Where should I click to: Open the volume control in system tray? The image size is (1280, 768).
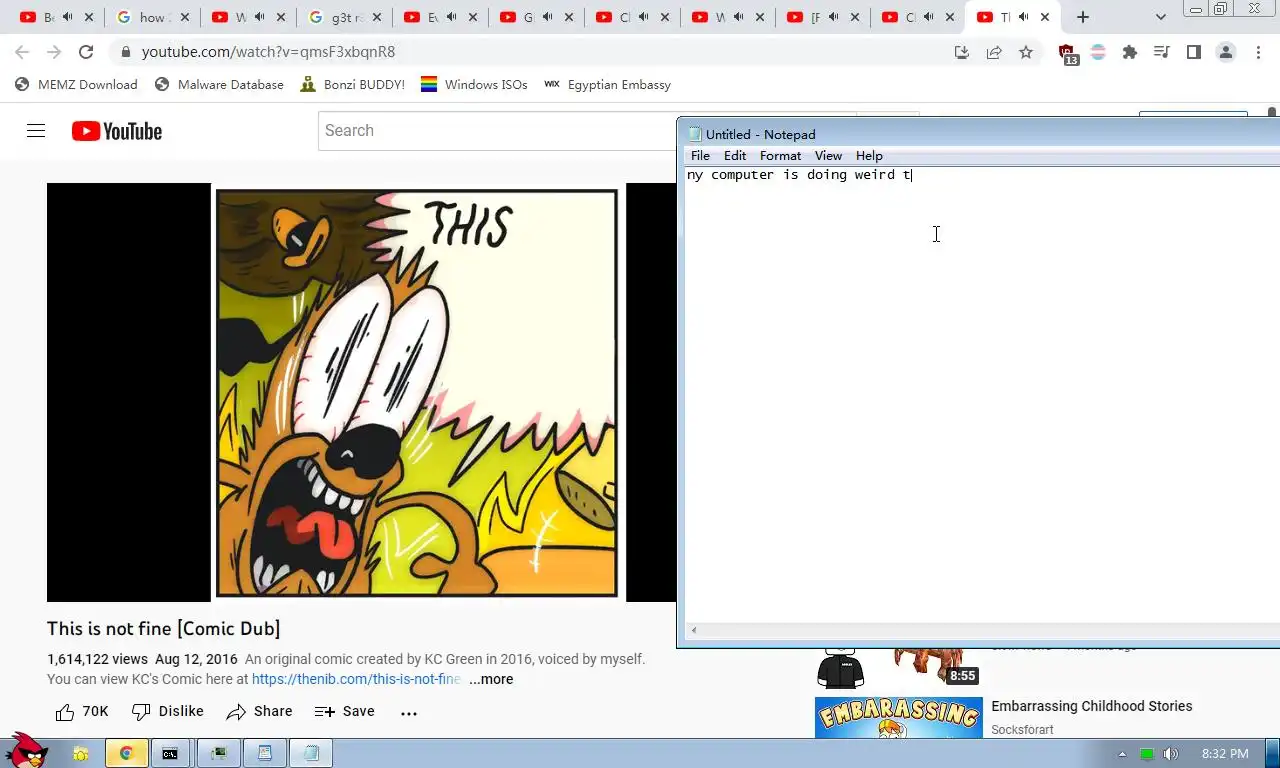tap(1170, 754)
